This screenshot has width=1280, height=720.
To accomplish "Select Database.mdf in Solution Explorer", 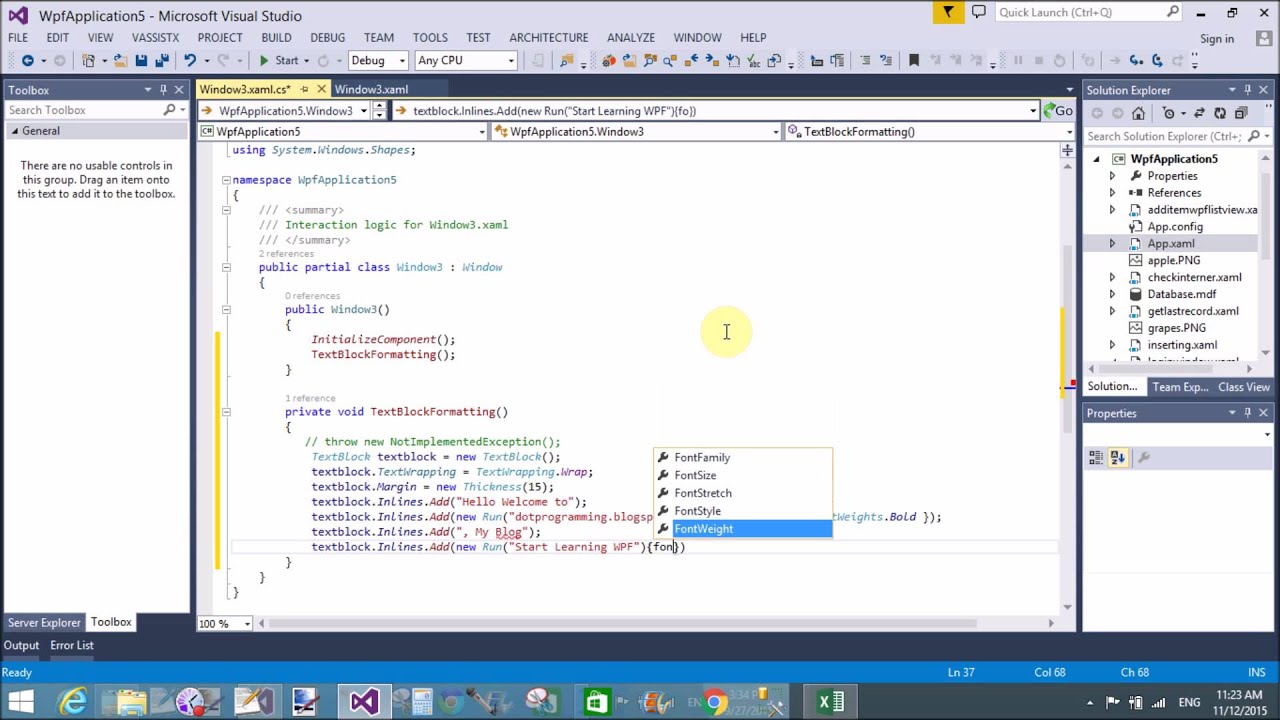I will pos(1181,295).
